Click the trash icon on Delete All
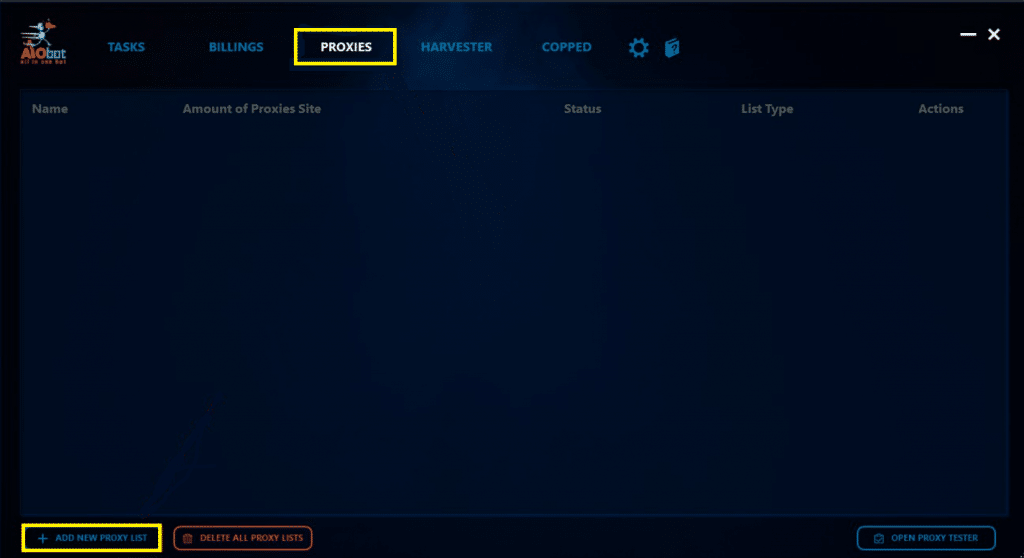The height and width of the screenshot is (558, 1024). tap(187, 538)
